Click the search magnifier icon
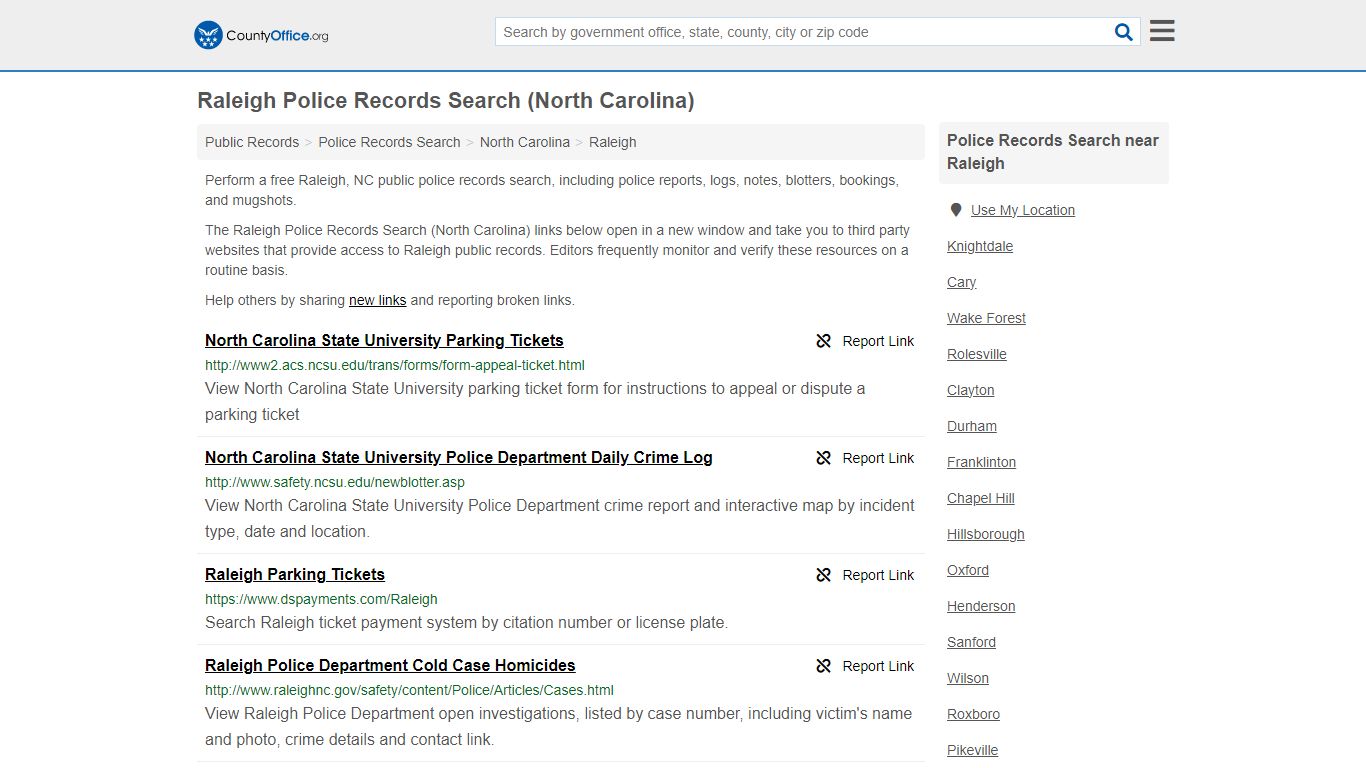Screen dimensions: 1366x768 1124,32
